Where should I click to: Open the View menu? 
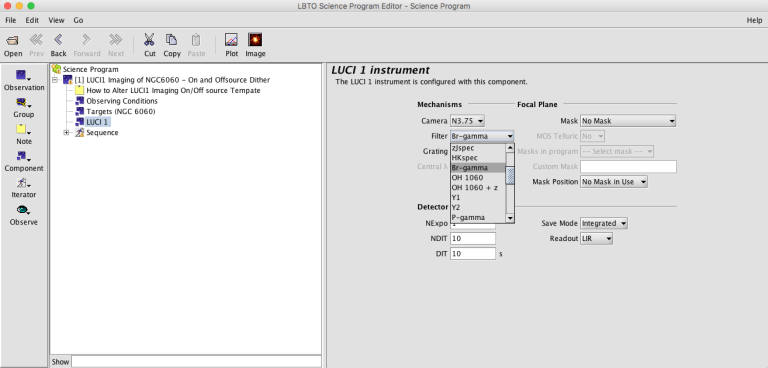tap(56, 20)
